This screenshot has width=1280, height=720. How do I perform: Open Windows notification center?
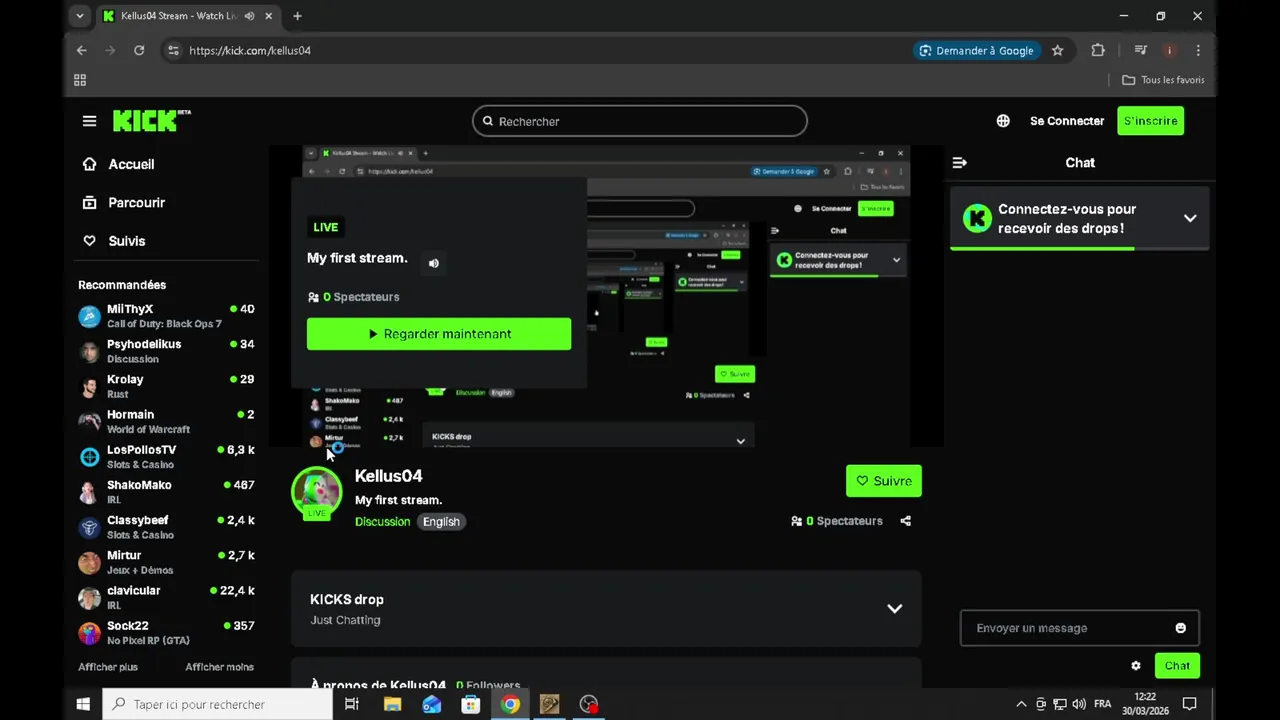tap(1189, 704)
